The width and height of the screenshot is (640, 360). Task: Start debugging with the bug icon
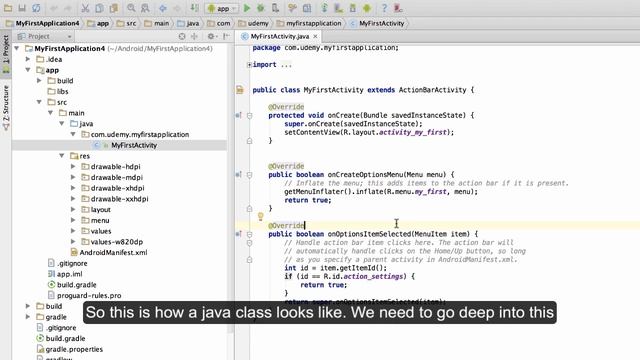pyautogui.click(x=261, y=8)
